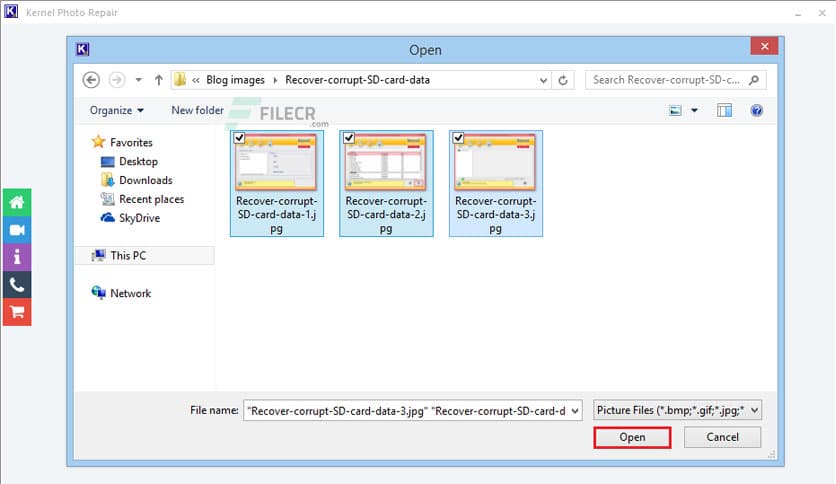Click the folder icon in address bar
This screenshot has width=836, height=484.
click(x=180, y=79)
